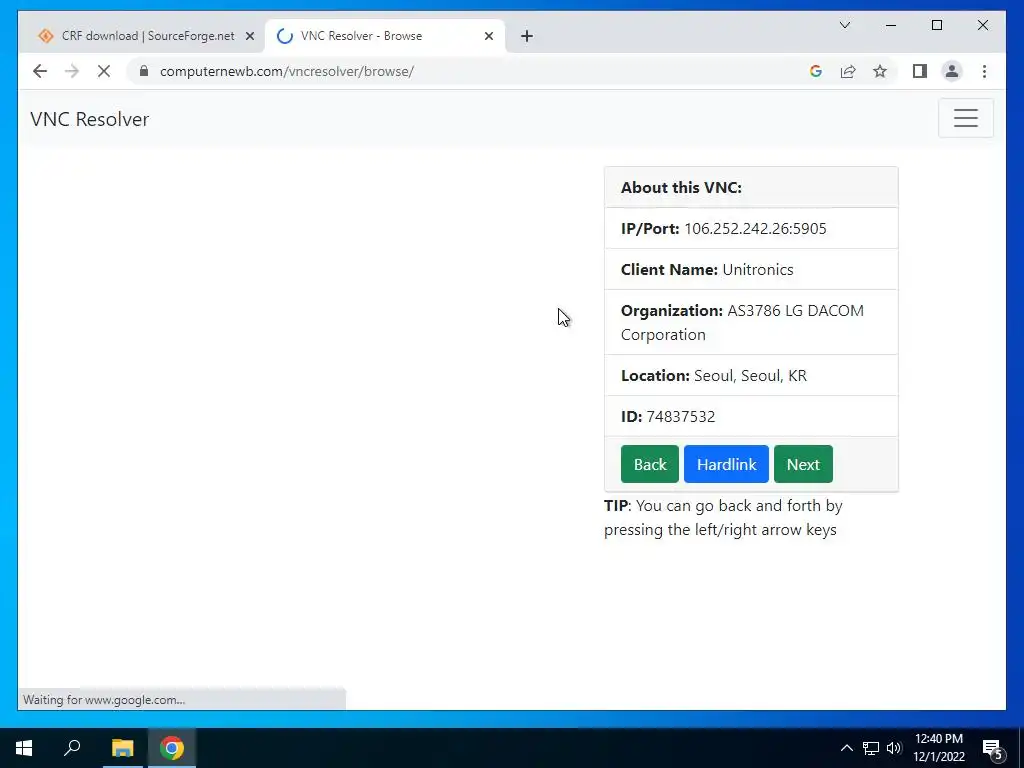This screenshot has width=1024, height=768.
Task: Share this page icon
Action: tap(848, 71)
